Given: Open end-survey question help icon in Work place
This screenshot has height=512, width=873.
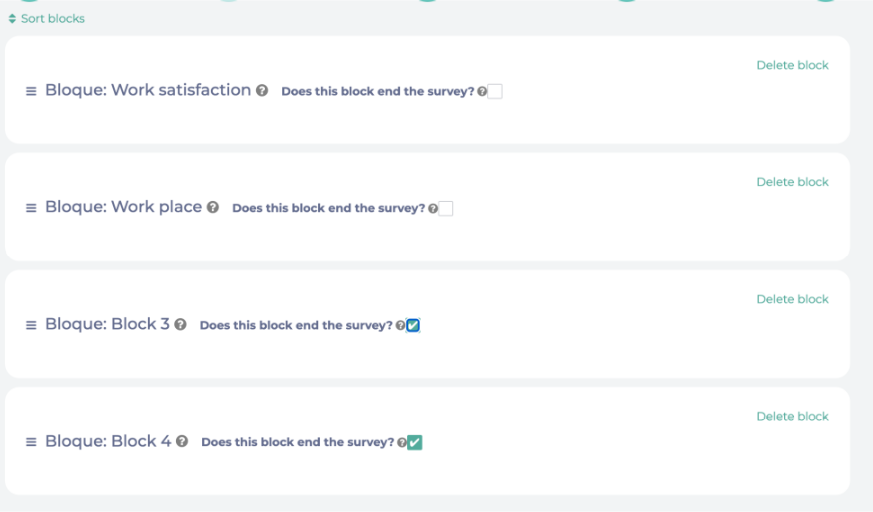Looking at the screenshot, I should point(433,209).
